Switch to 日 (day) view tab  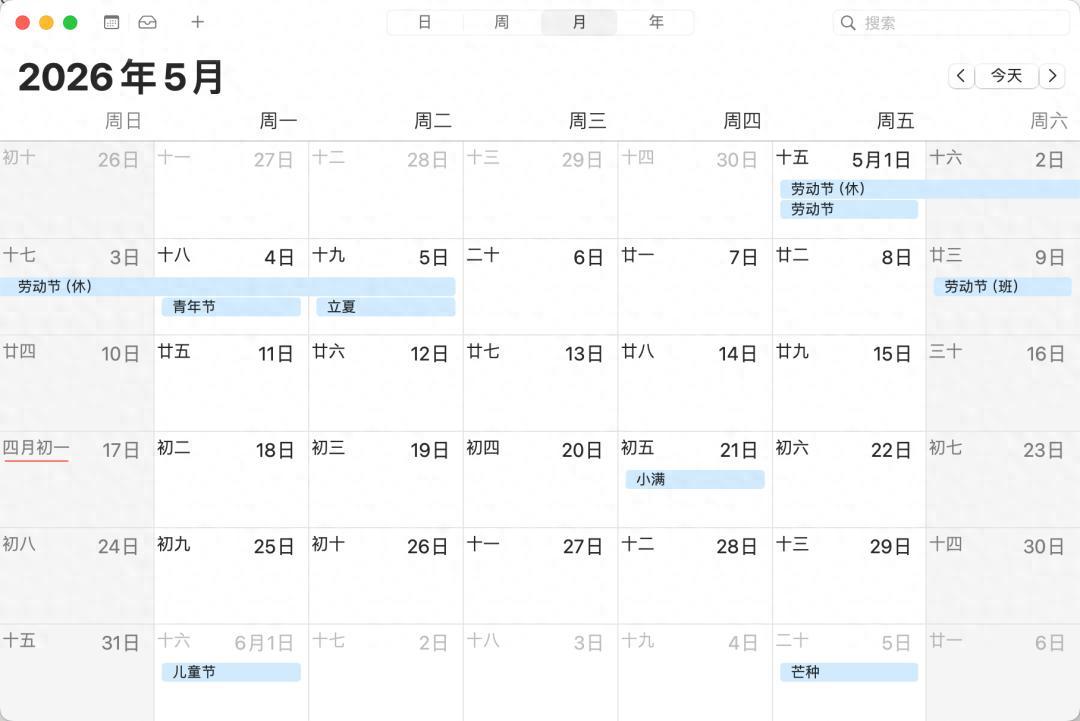pyautogui.click(x=425, y=22)
